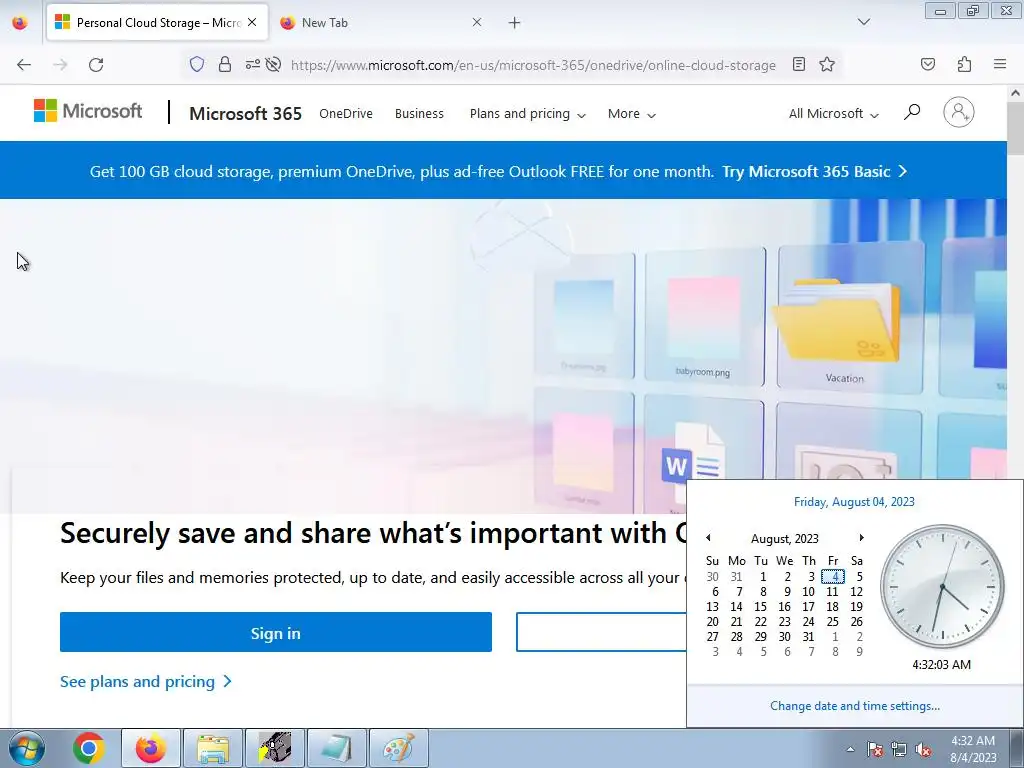Image resolution: width=1024 pixels, height=768 pixels.
Task: Select August 15 in the calendar
Action: pos(760,607)
